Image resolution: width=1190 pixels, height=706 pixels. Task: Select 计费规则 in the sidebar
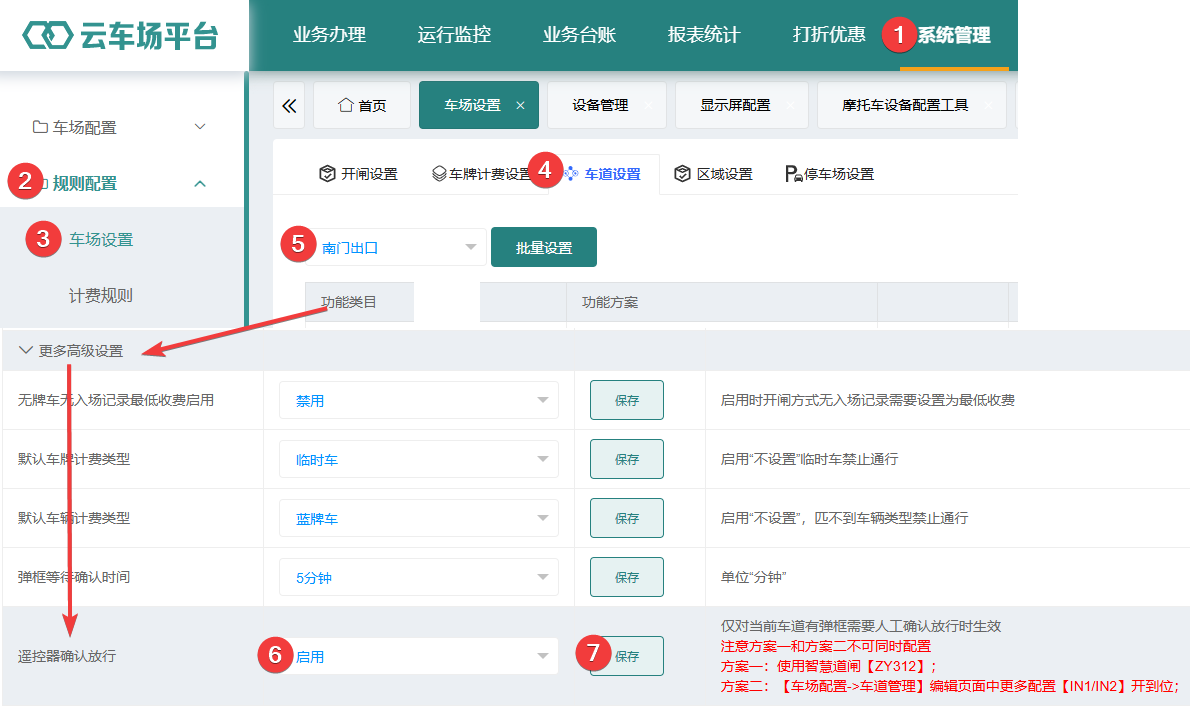[x=101, y=295]
